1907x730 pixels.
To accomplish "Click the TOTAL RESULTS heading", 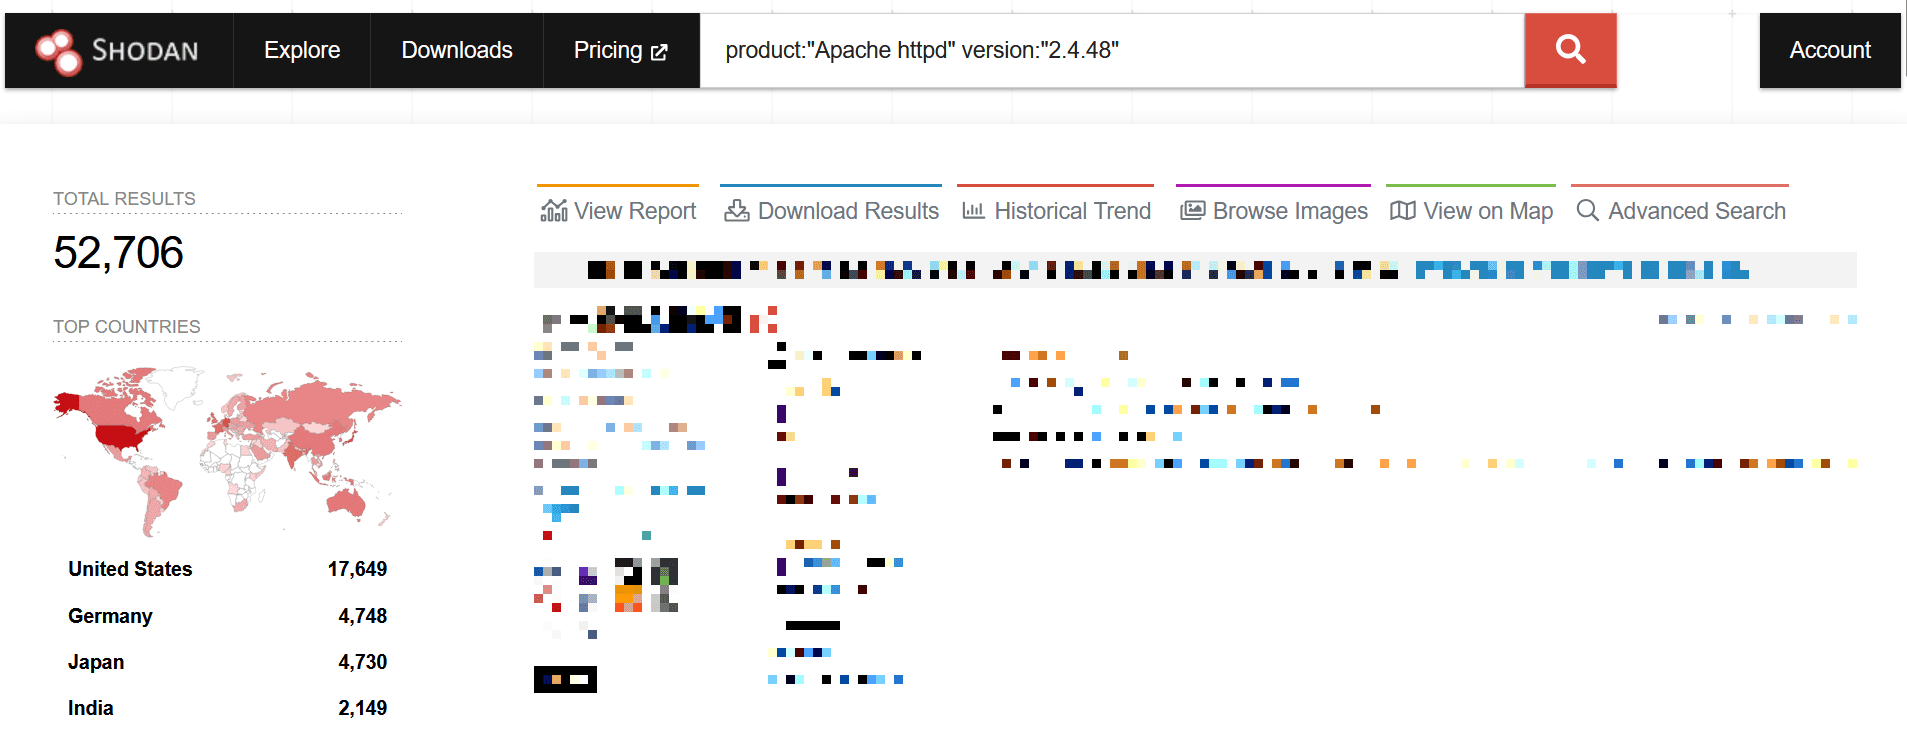I will [124, 199].
